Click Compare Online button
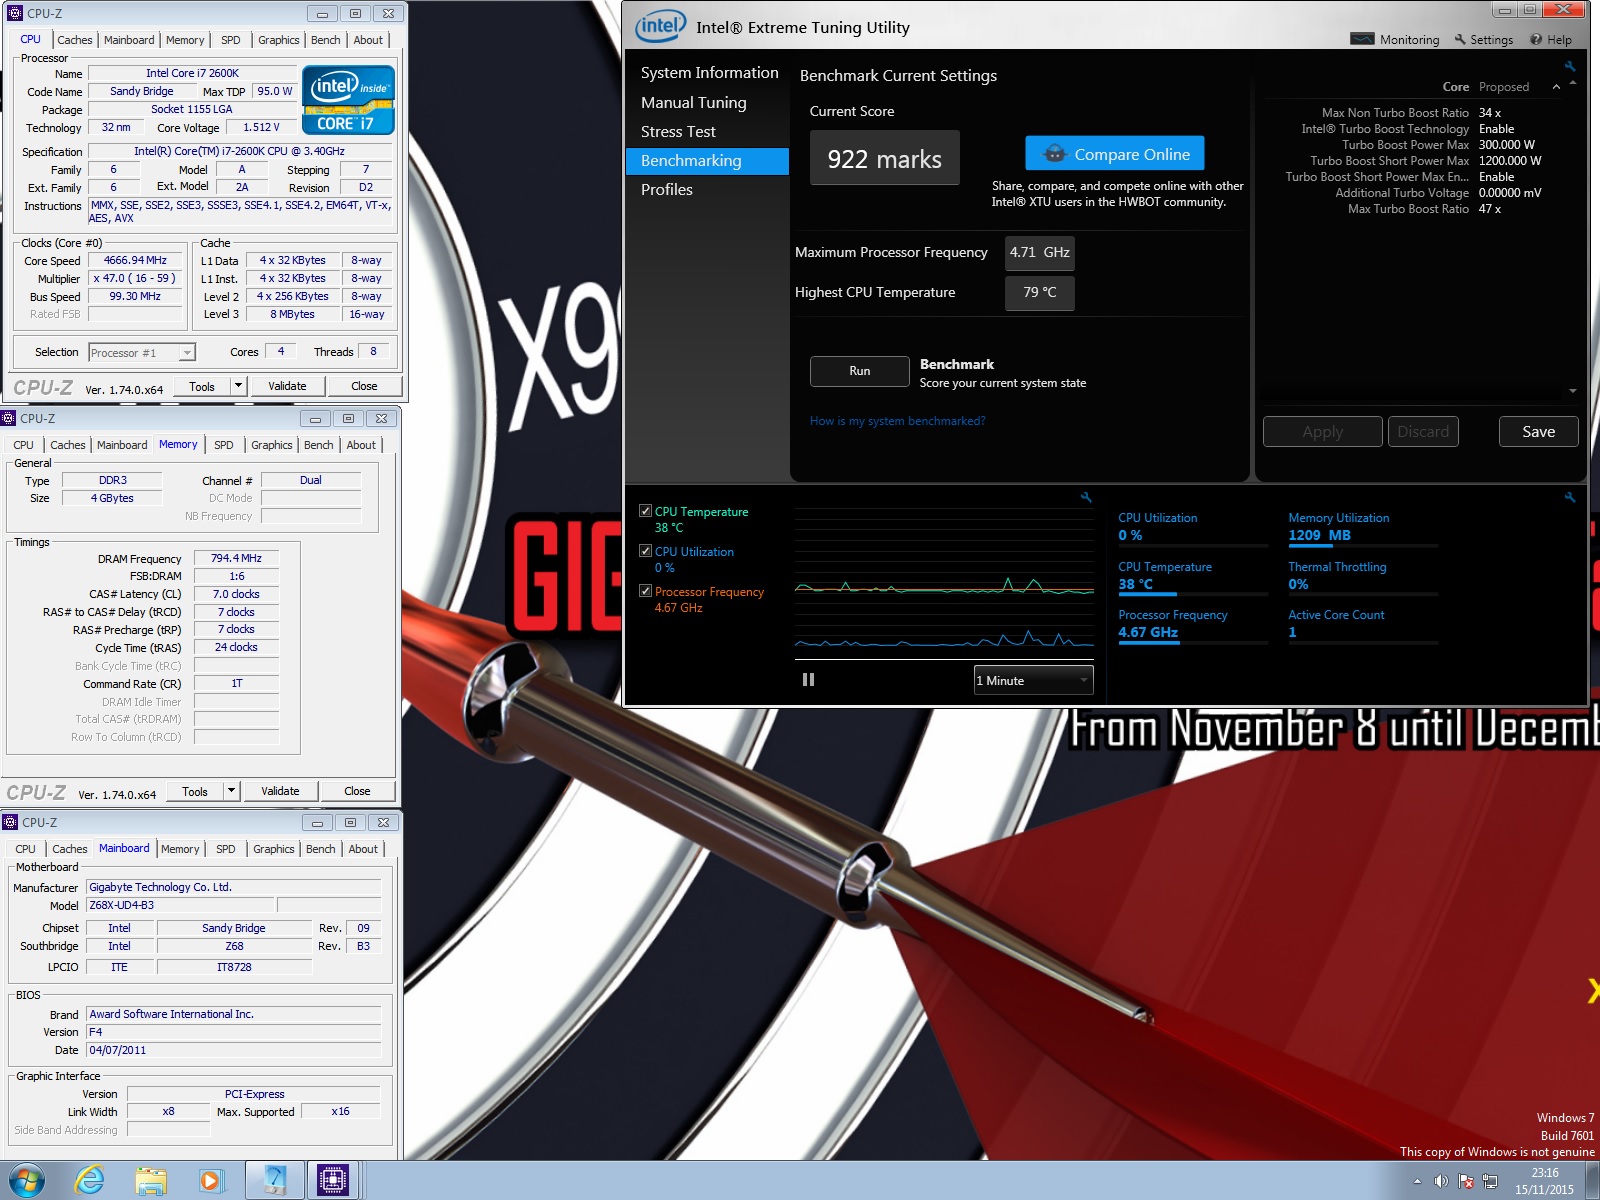The height and width of the screenshot is (1200, 1600). point(1115,154)
